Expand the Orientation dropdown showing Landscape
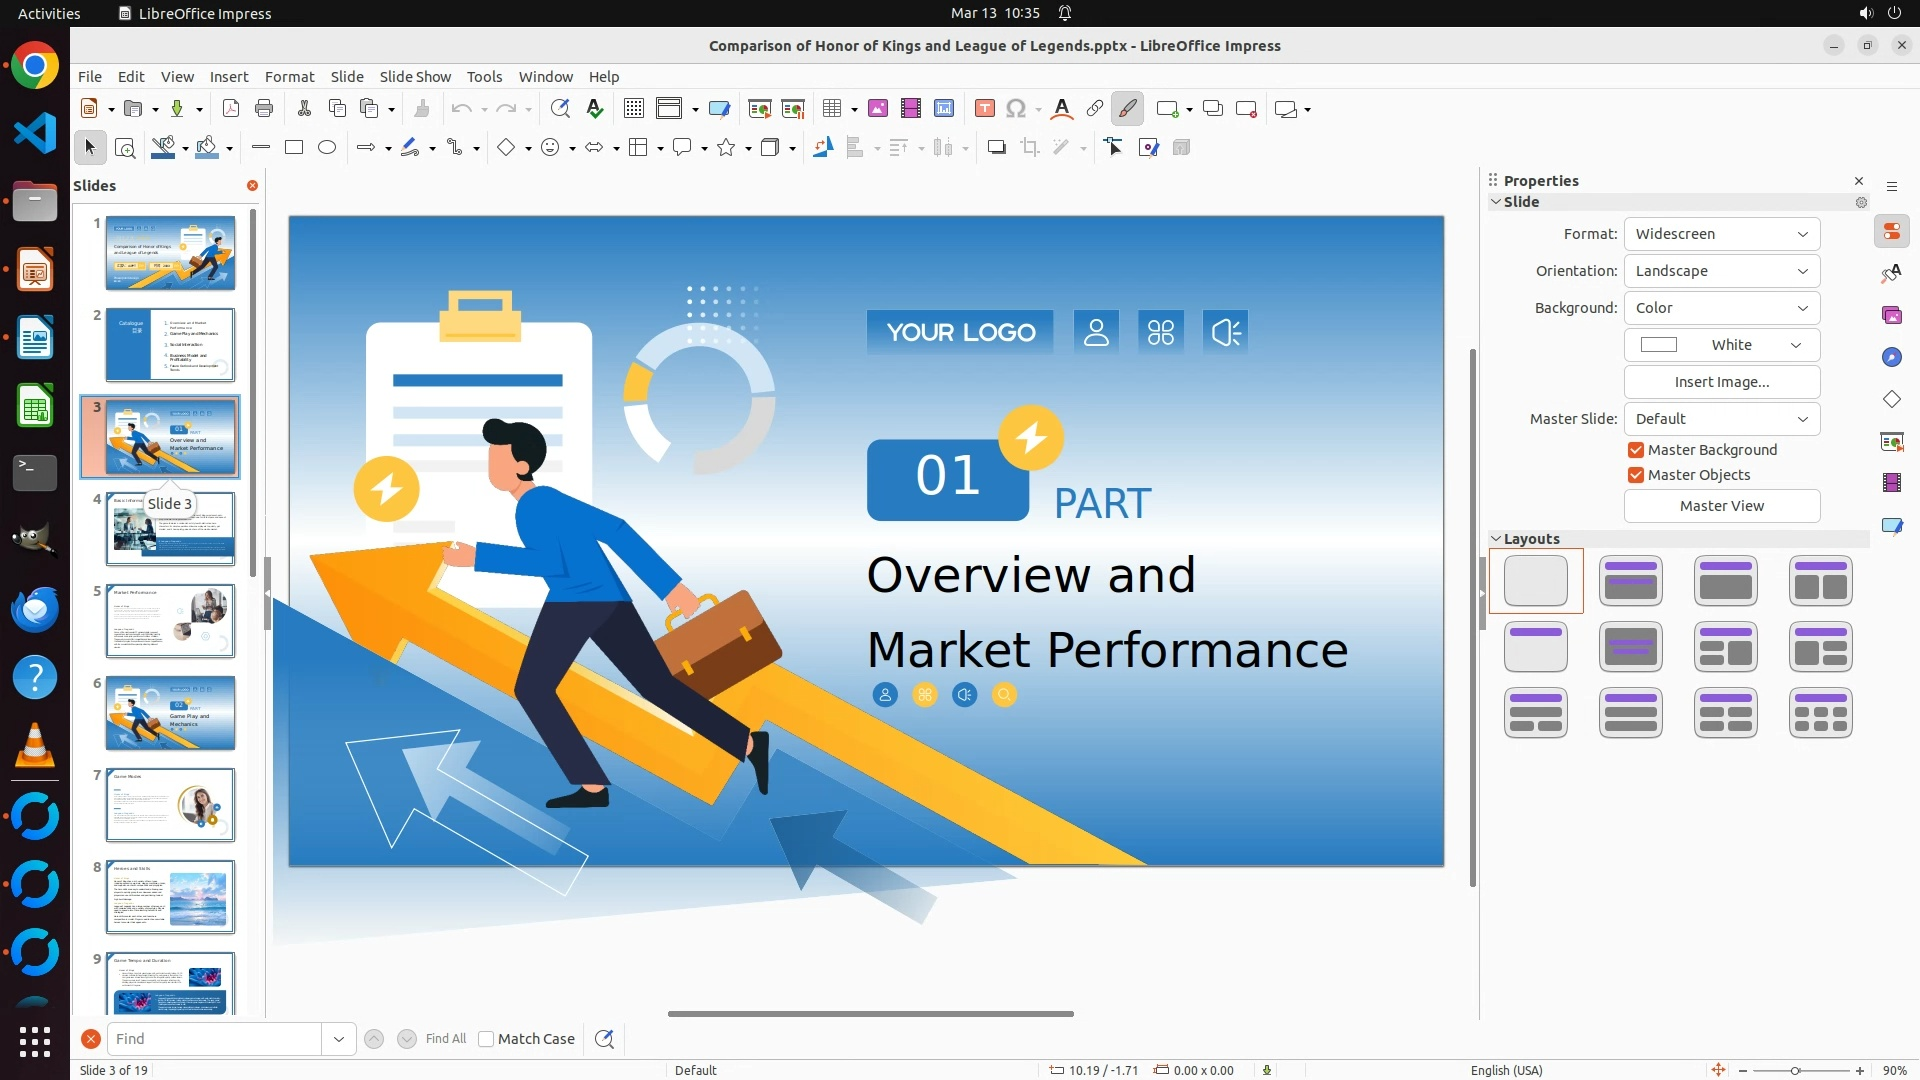 click(1721, 271)
